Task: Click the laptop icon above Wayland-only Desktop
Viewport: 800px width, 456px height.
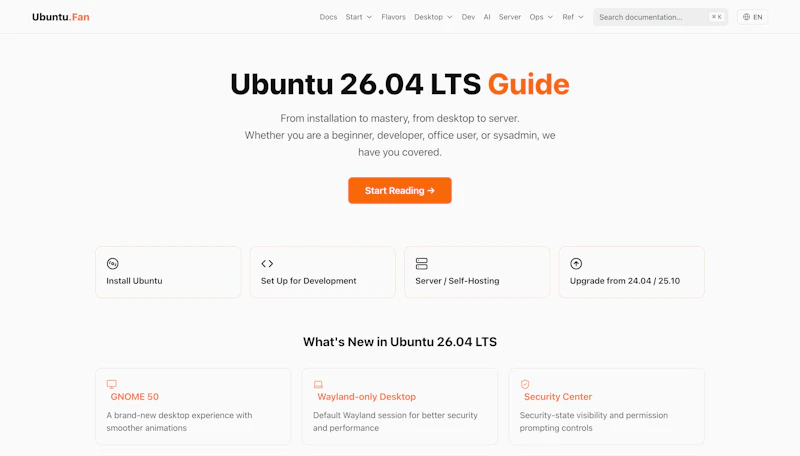Action: [318, 384]
